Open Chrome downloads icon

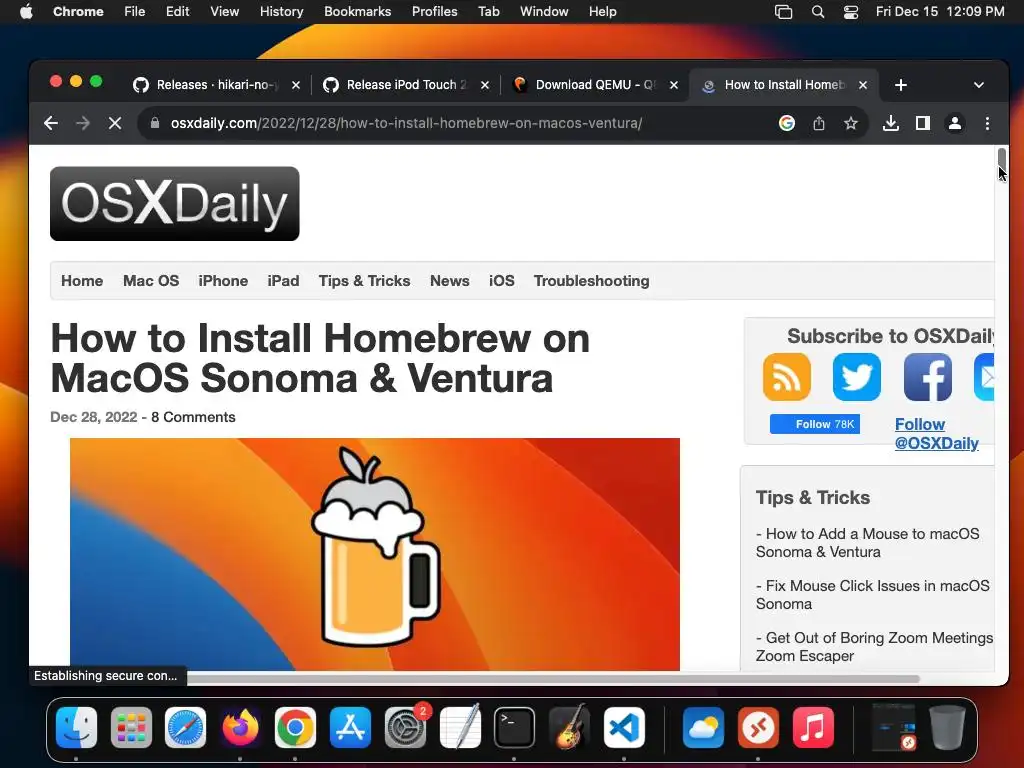[891, 123]
